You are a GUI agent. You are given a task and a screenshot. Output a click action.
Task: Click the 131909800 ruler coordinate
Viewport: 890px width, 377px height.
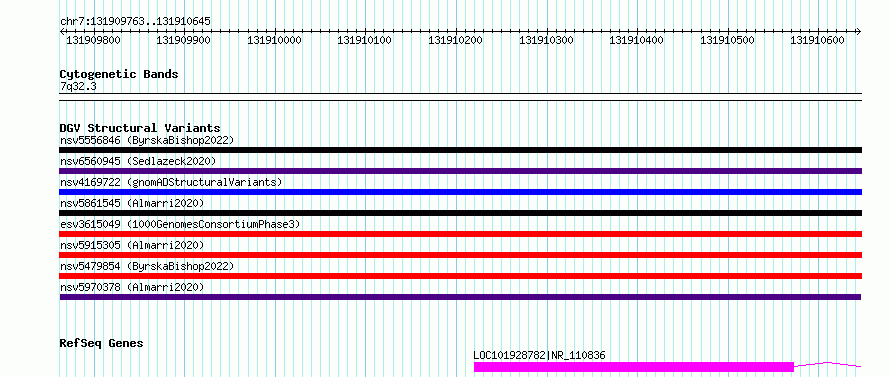click(x=93, y=40)
